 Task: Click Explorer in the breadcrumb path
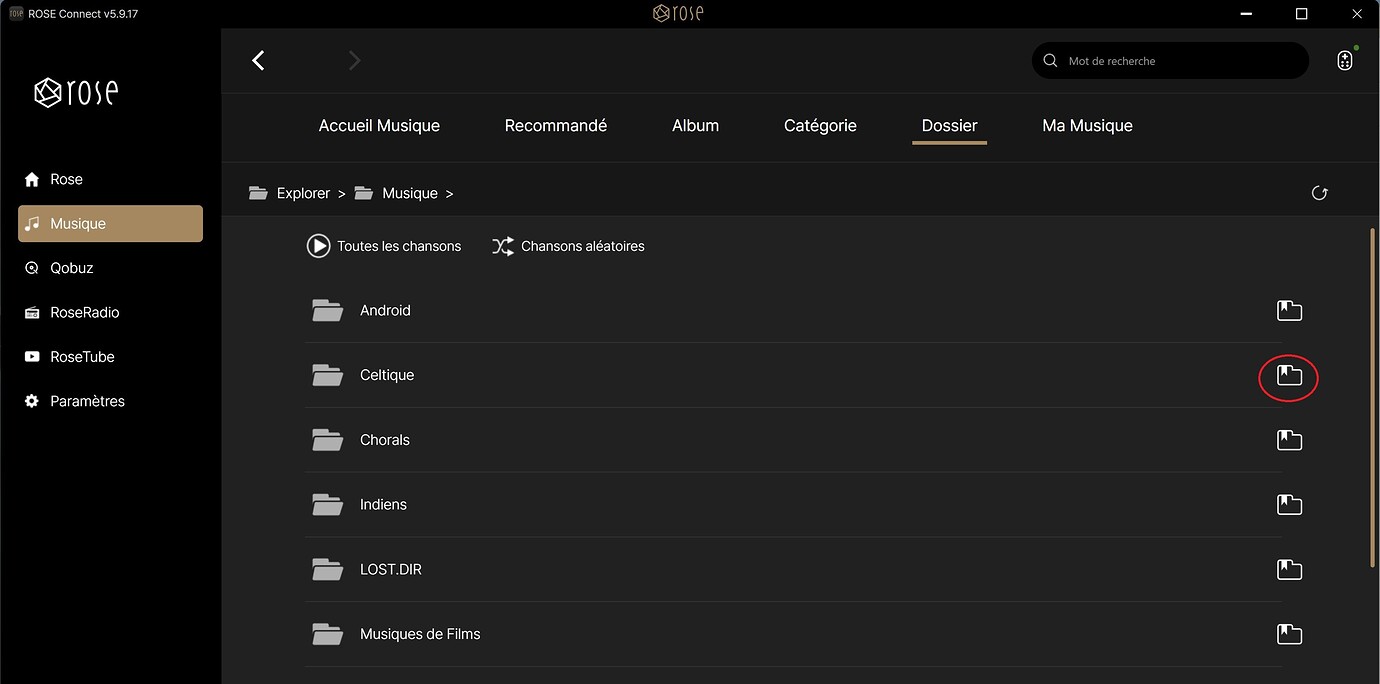tap(302, 193)
